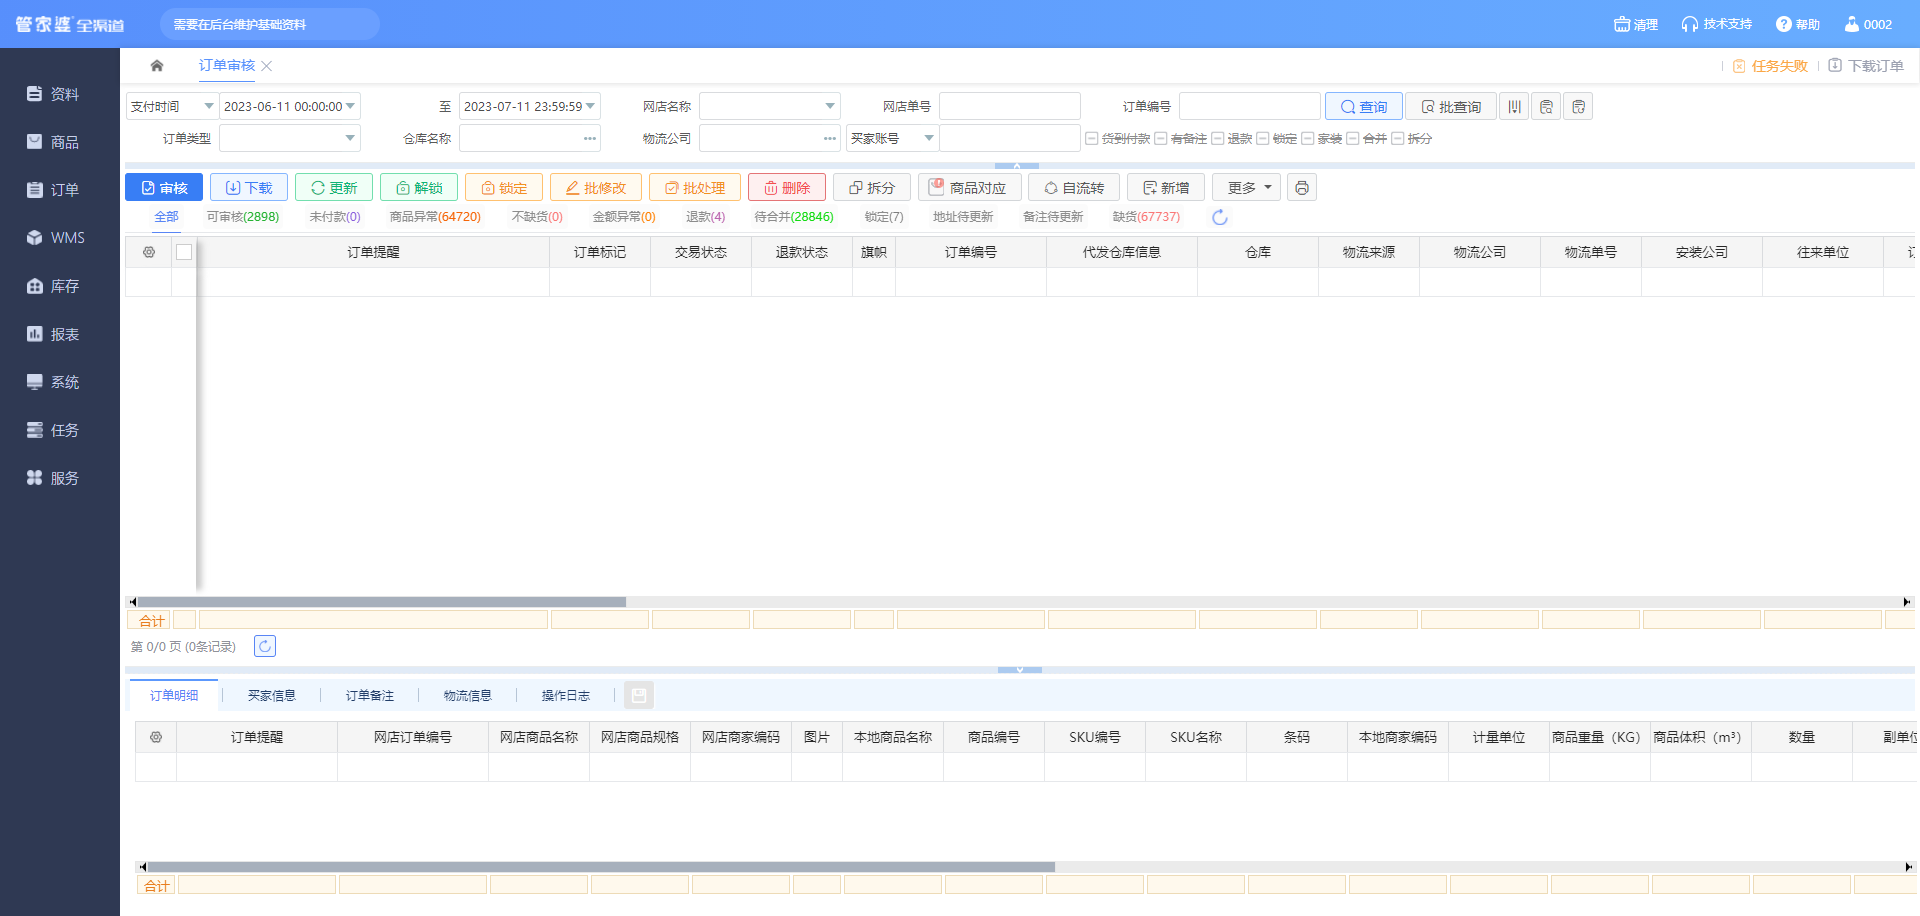
Task: Open the 报表 reports section
Action: tap(53, 334)
